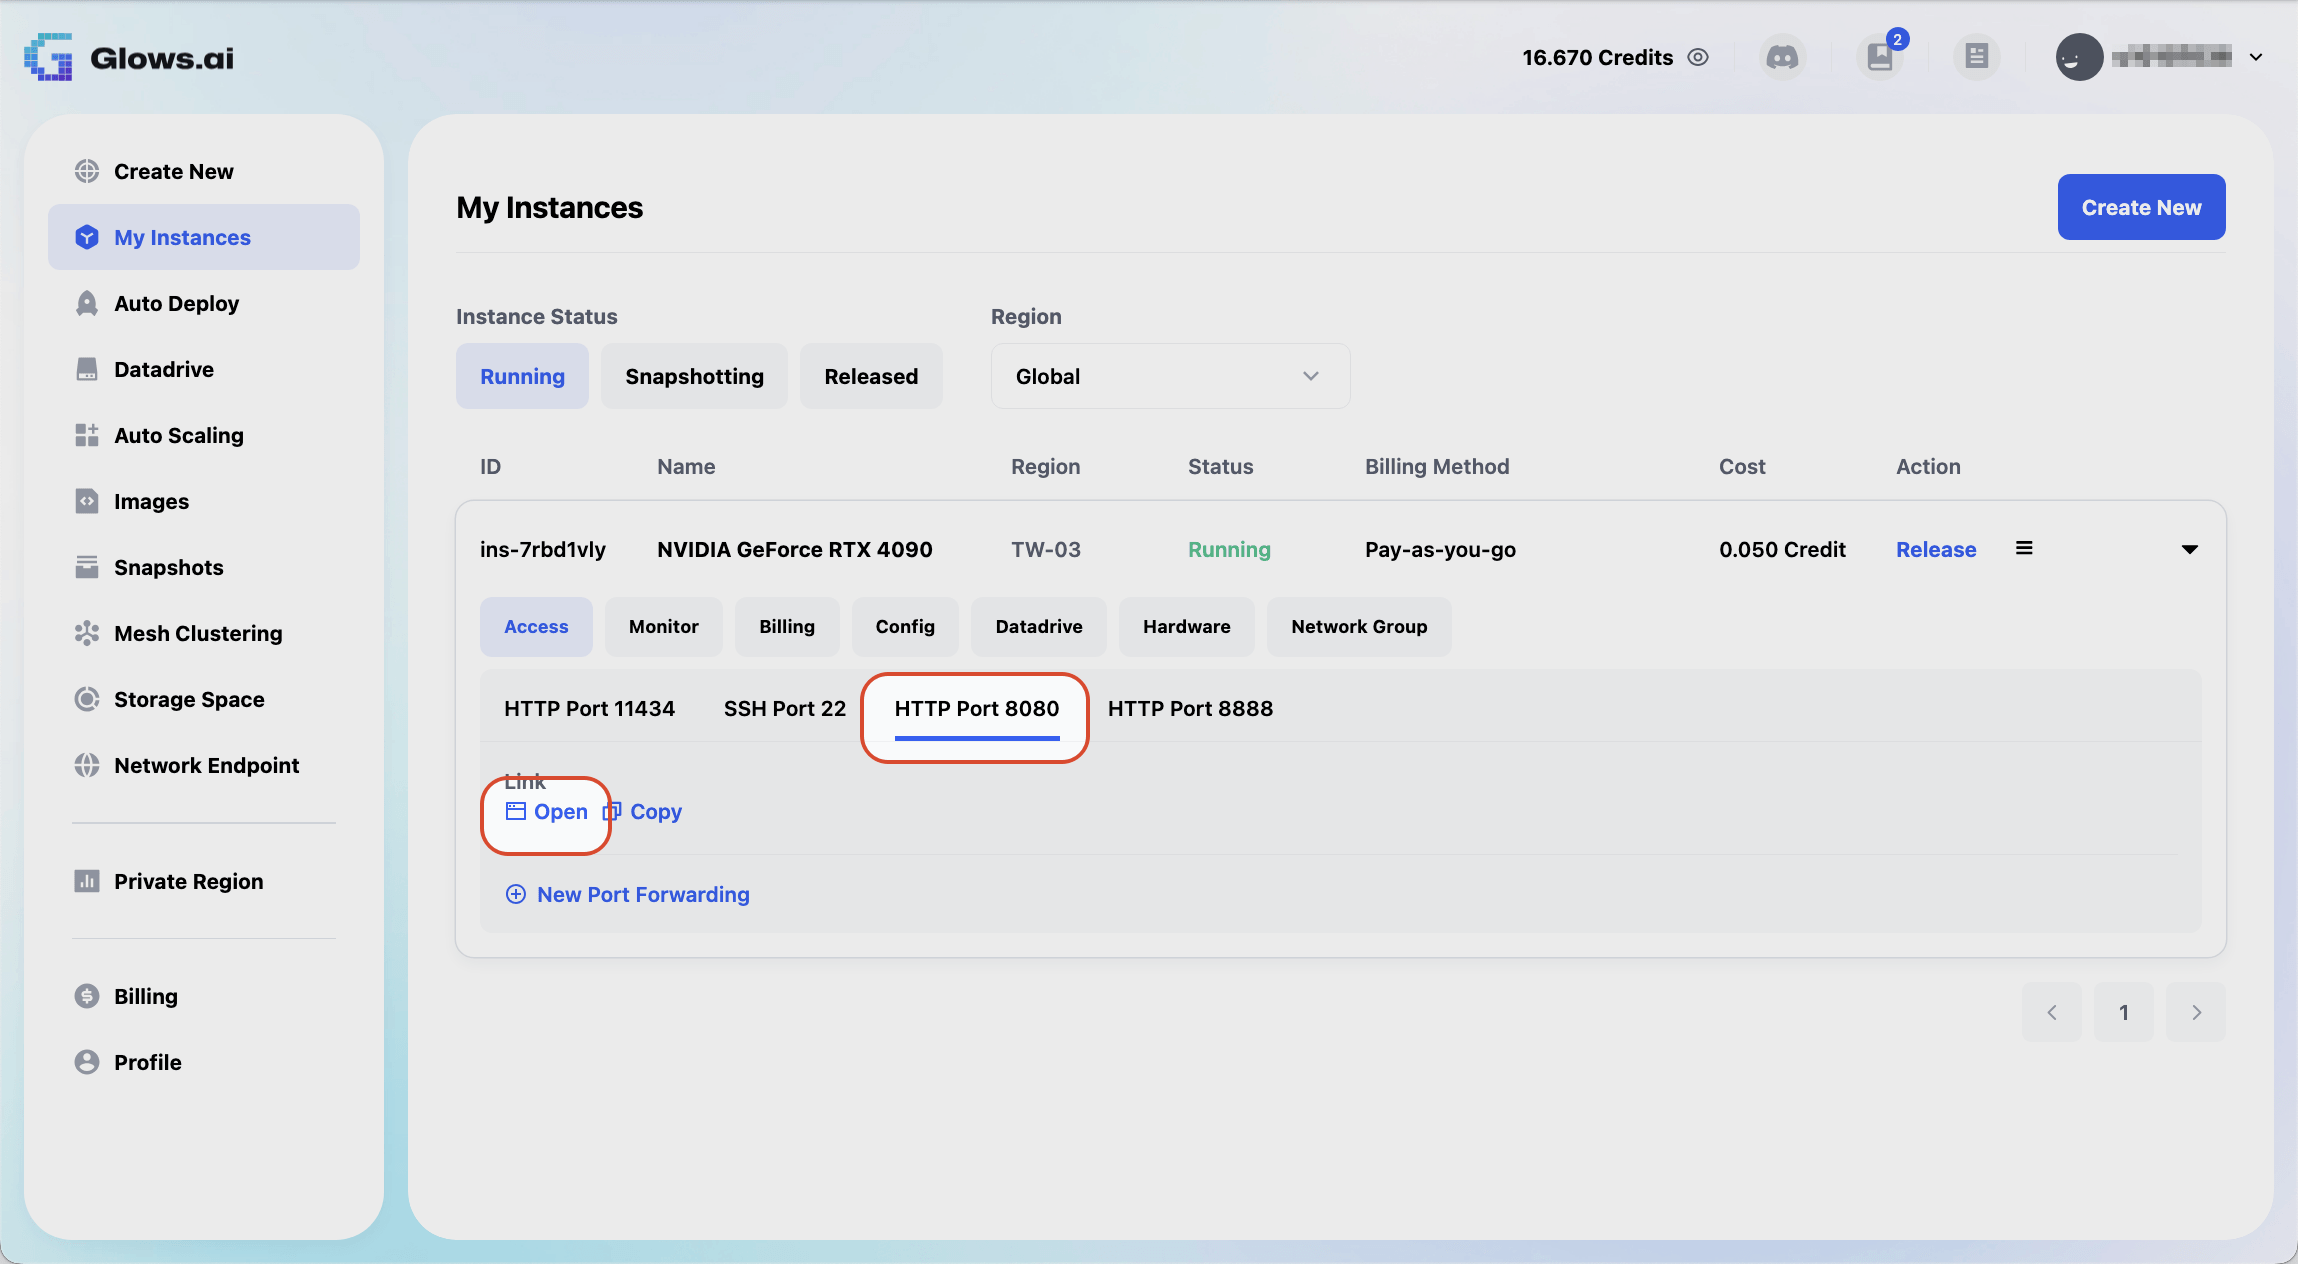2298x1264 pixels.
Task: Open notifications icon with badge 2
Action: pyautogui.click(x=1880, y=57)
